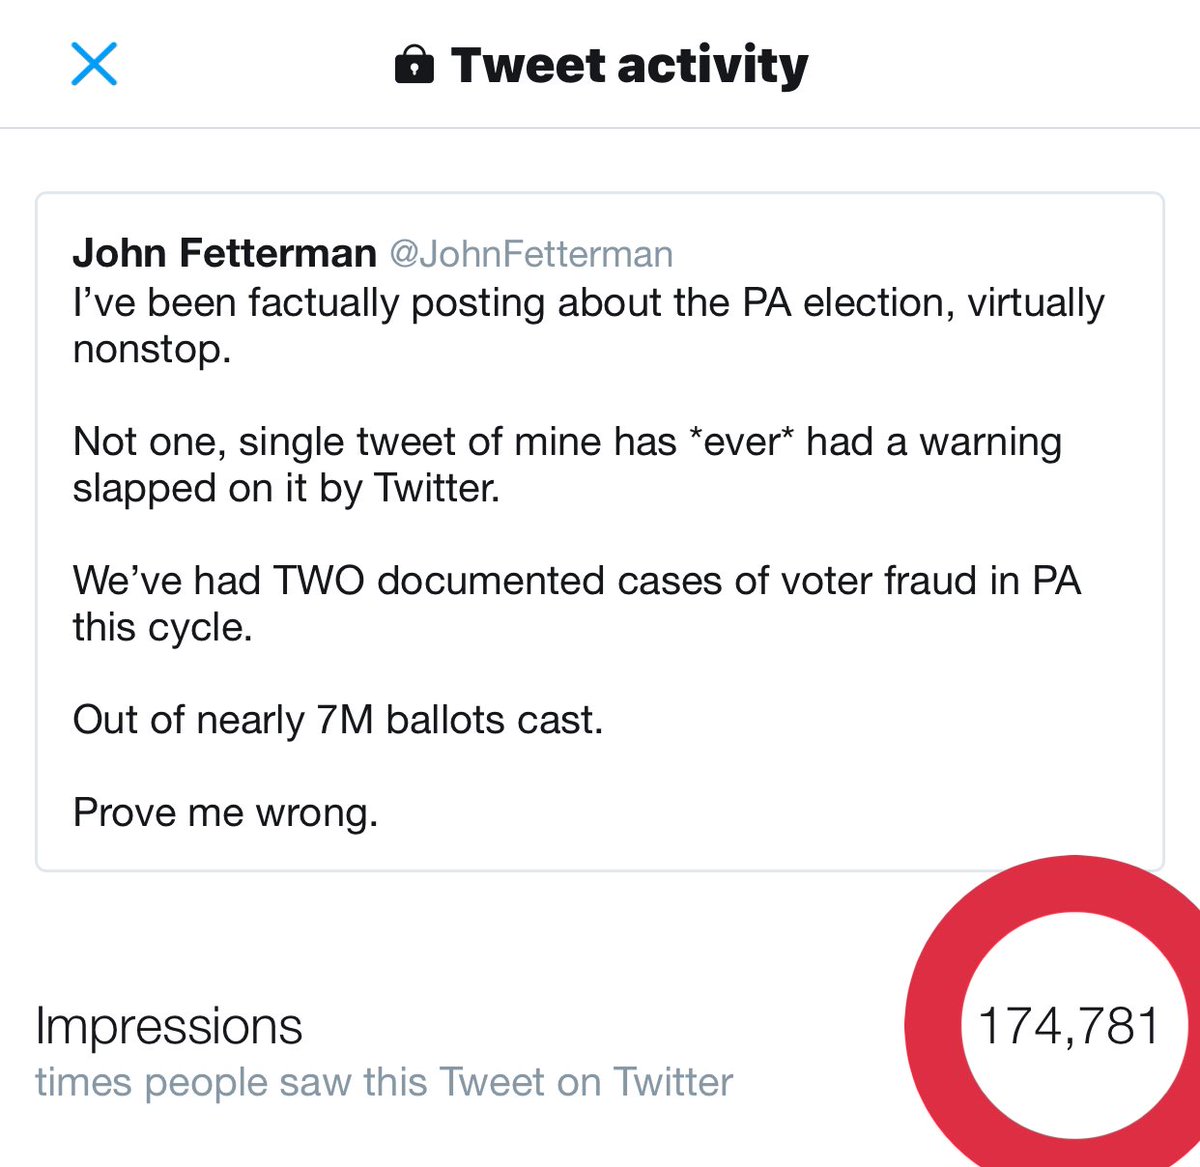Click the 'Out of nearly 7M ballots cast' line

pyautogui.click(x=338, y=720)
